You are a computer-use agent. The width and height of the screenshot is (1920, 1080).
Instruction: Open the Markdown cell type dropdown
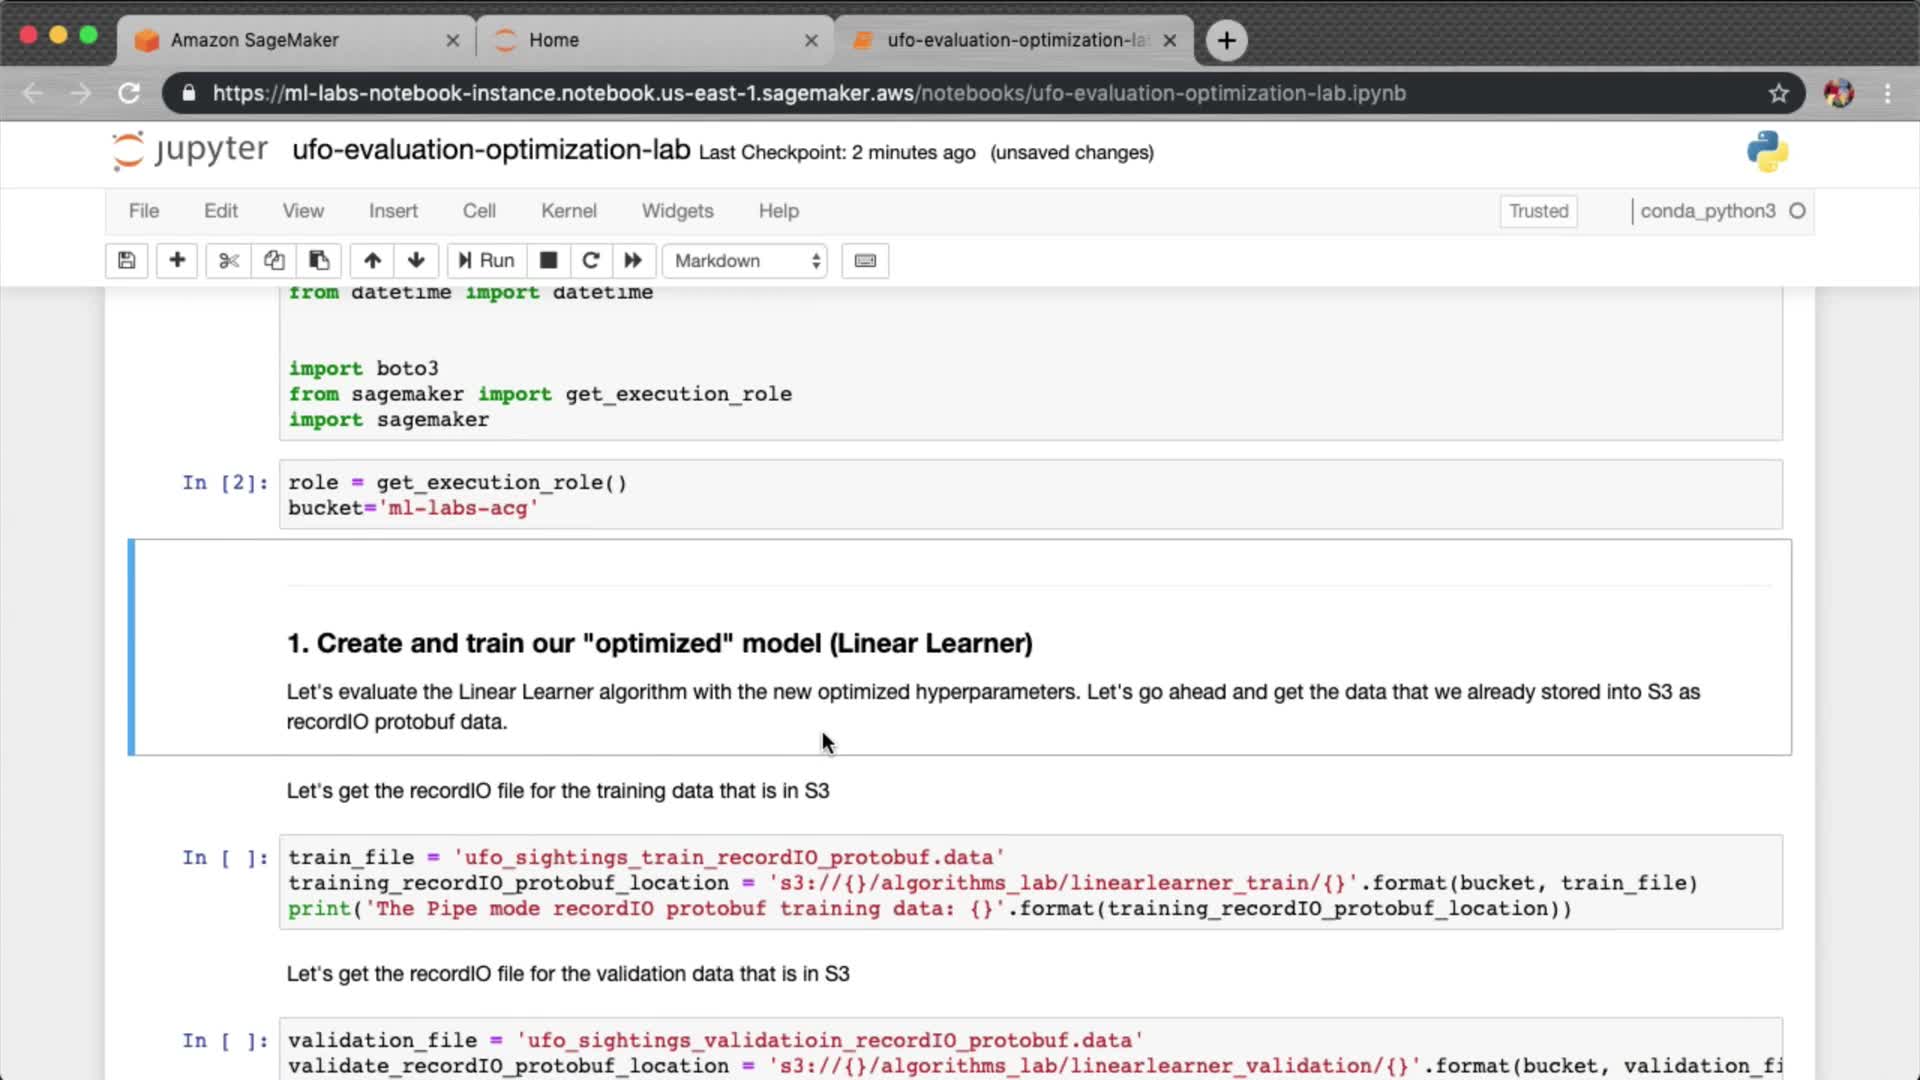[746, 261]
